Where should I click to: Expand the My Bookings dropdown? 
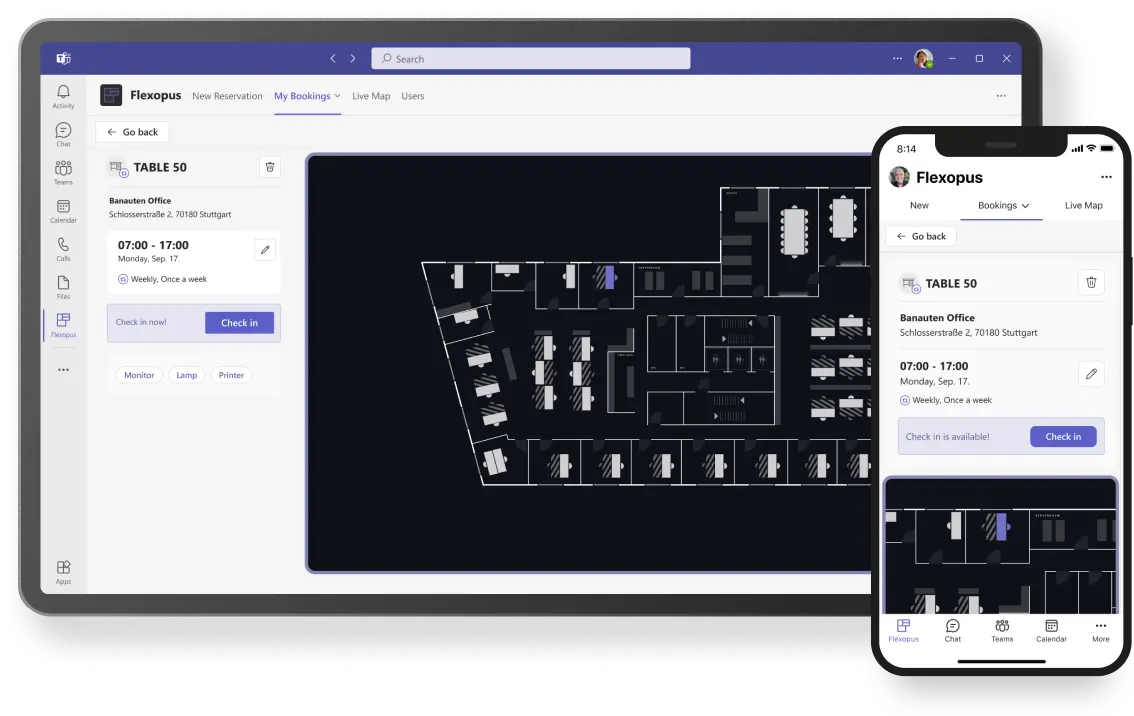336,95
